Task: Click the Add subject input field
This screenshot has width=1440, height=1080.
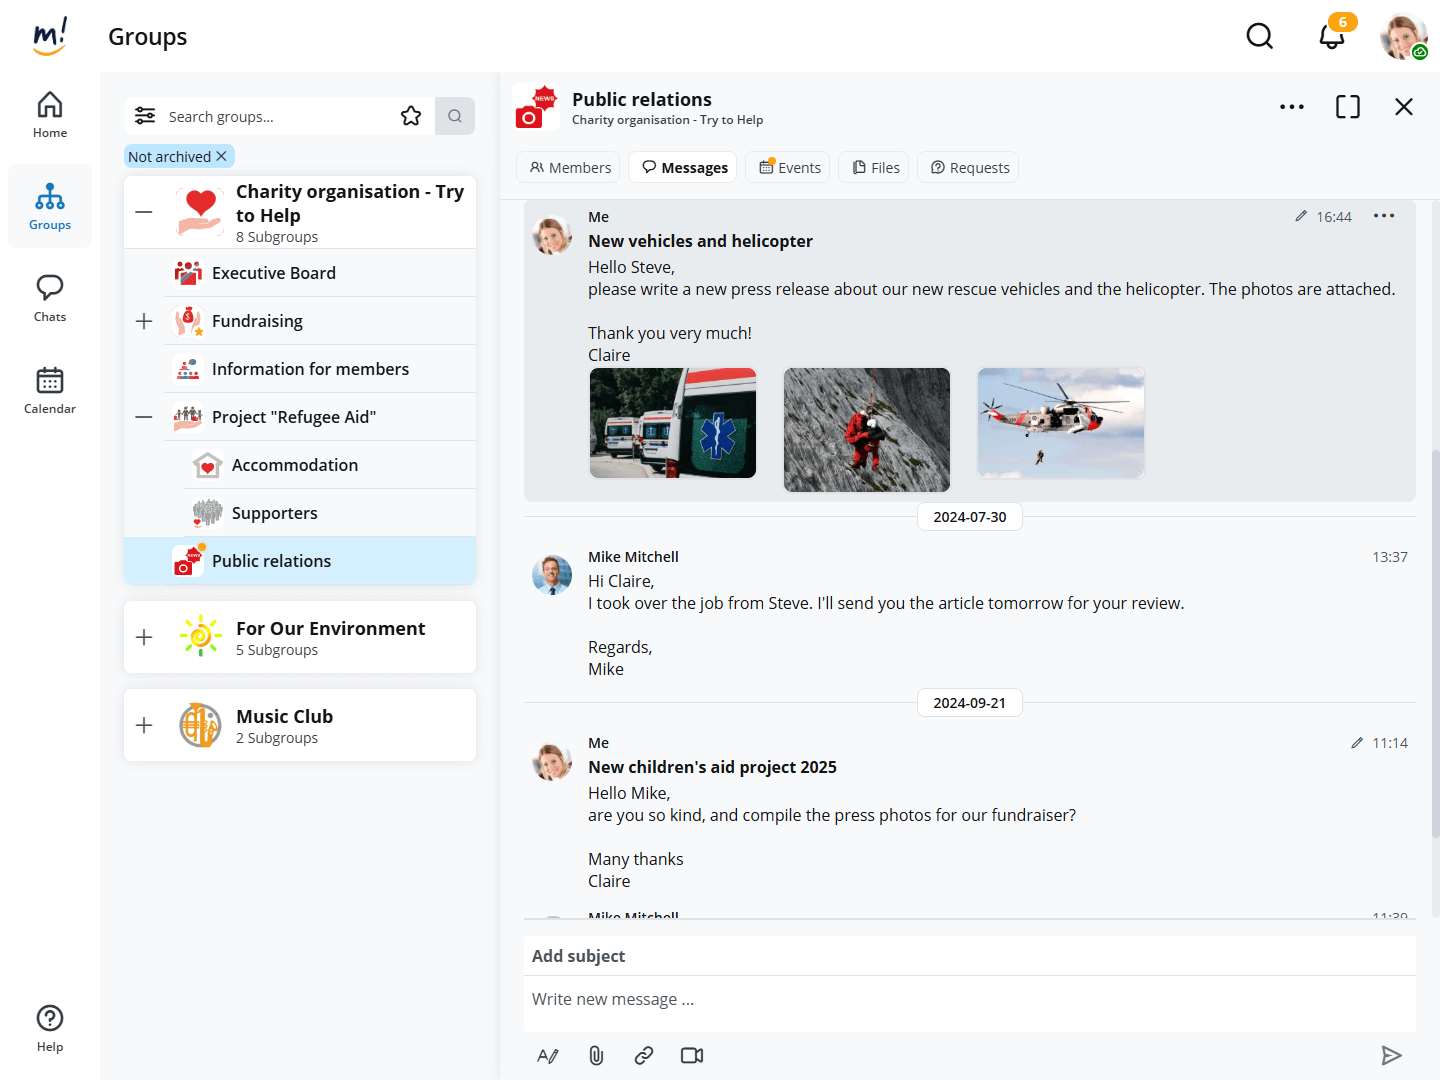Action: [x=968, y=956]
